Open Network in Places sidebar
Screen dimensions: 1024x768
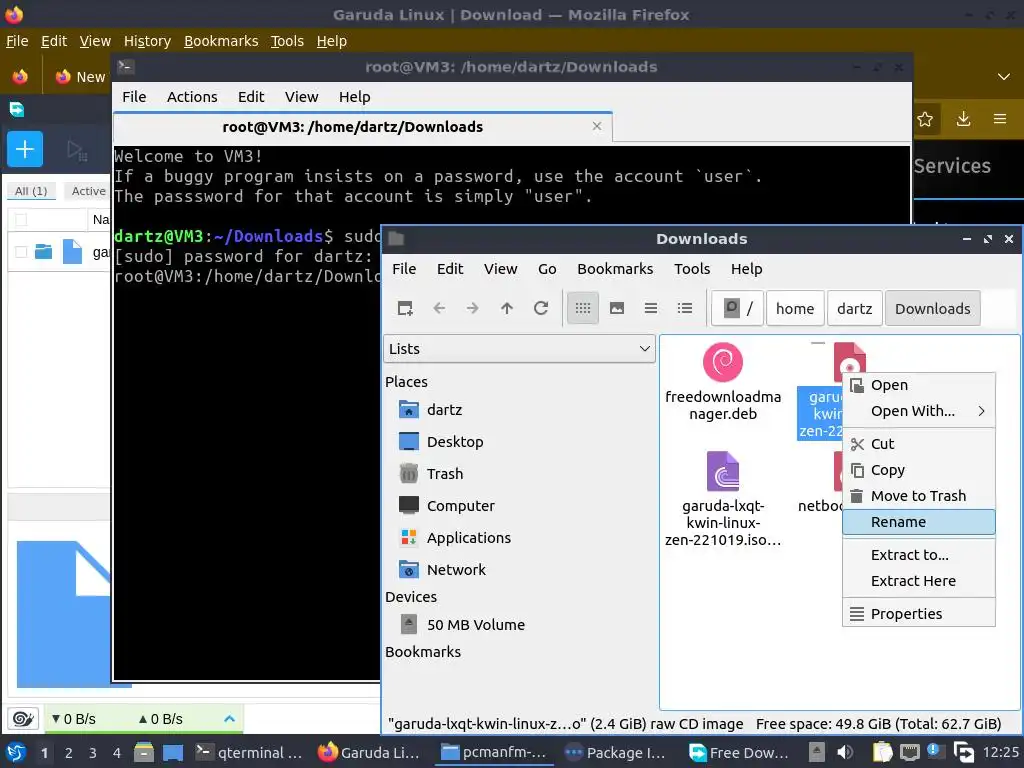[443, 569]
